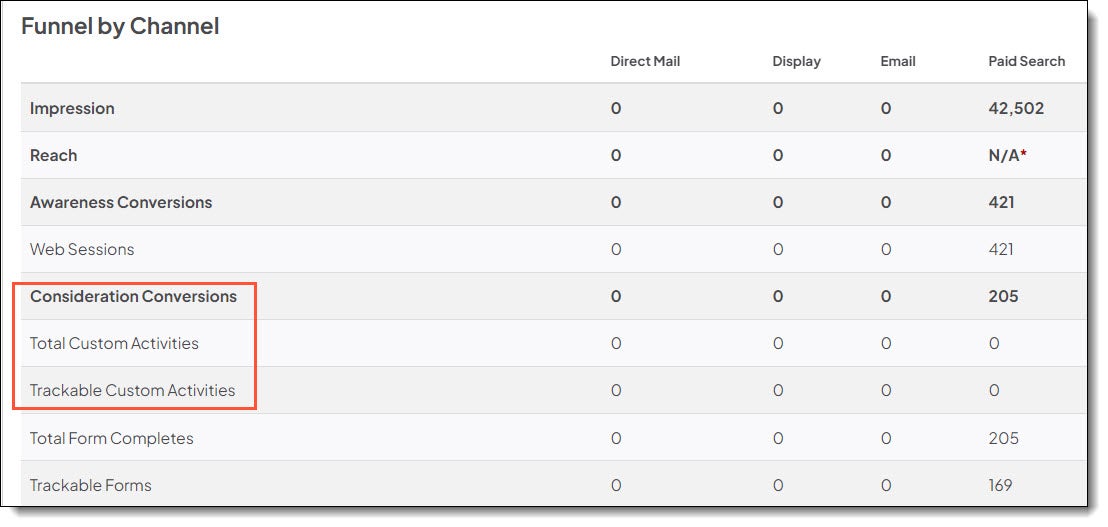Image resolution: width=1108 pixels, height=527 pixels.
Task: Select the Trackable Forms row label
Action: (x=90, y=485)
